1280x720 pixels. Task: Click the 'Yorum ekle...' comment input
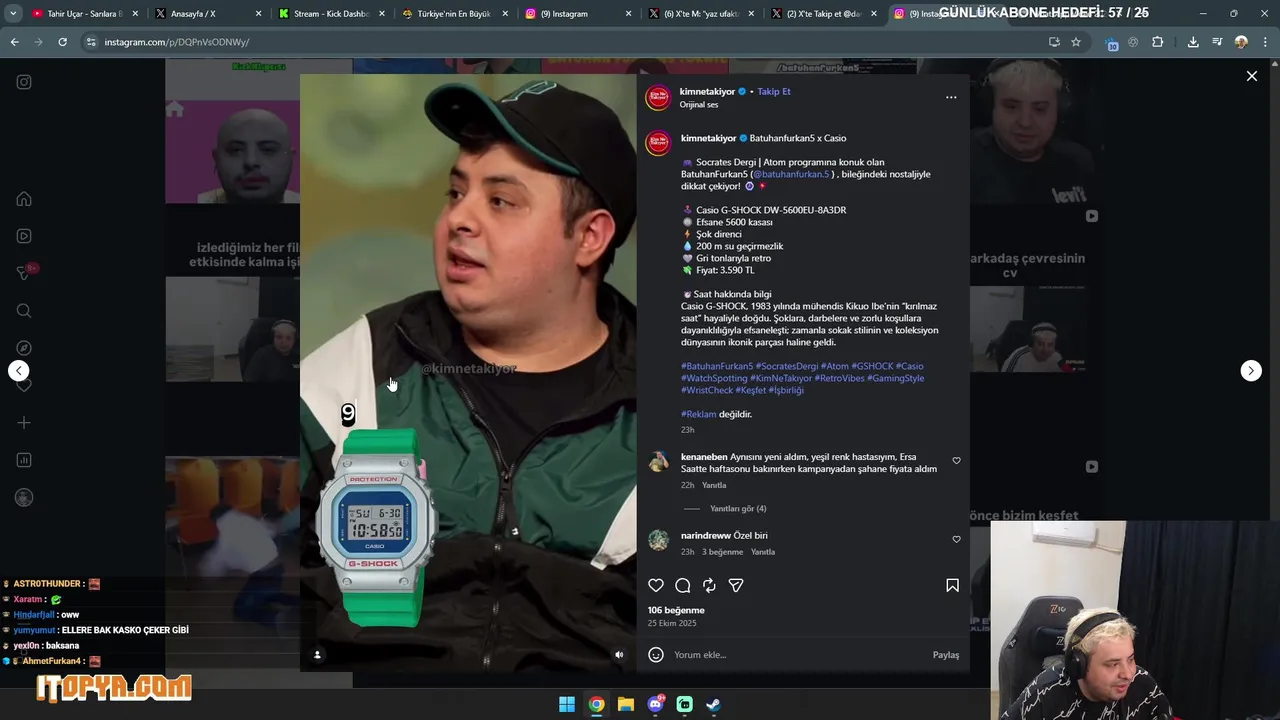click(x=798, y=655)
